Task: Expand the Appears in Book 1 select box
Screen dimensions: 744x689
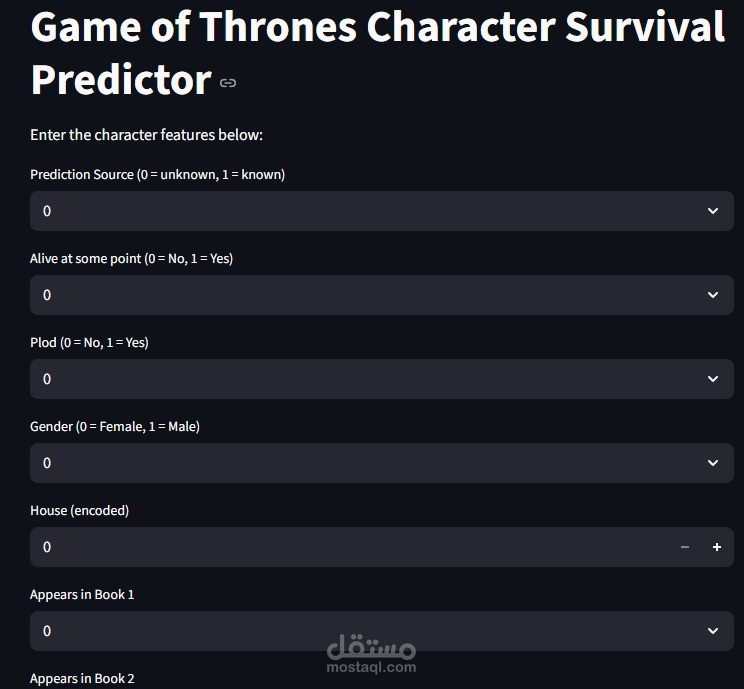Action: point(350,631)
